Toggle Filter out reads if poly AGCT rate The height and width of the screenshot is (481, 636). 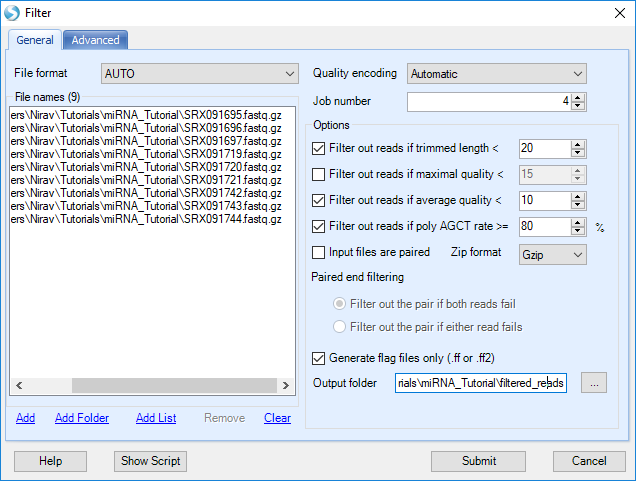pos(318,226)
